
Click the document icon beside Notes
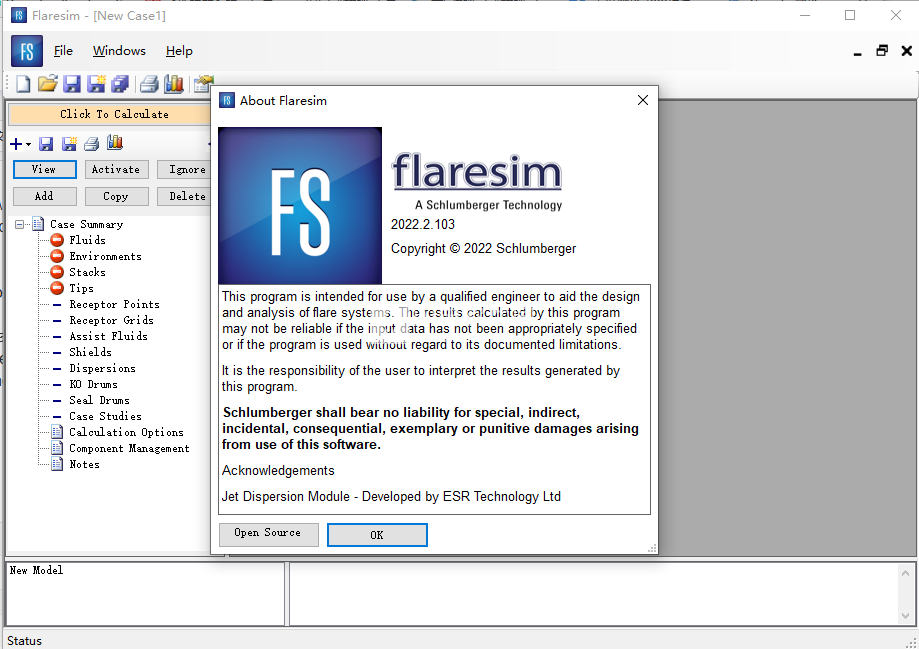[57, 464]
